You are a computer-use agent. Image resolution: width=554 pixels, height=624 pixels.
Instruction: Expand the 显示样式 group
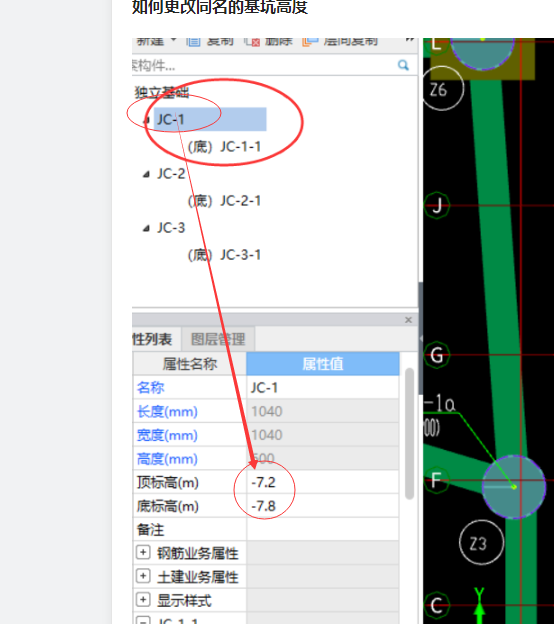tap(143, 600)
